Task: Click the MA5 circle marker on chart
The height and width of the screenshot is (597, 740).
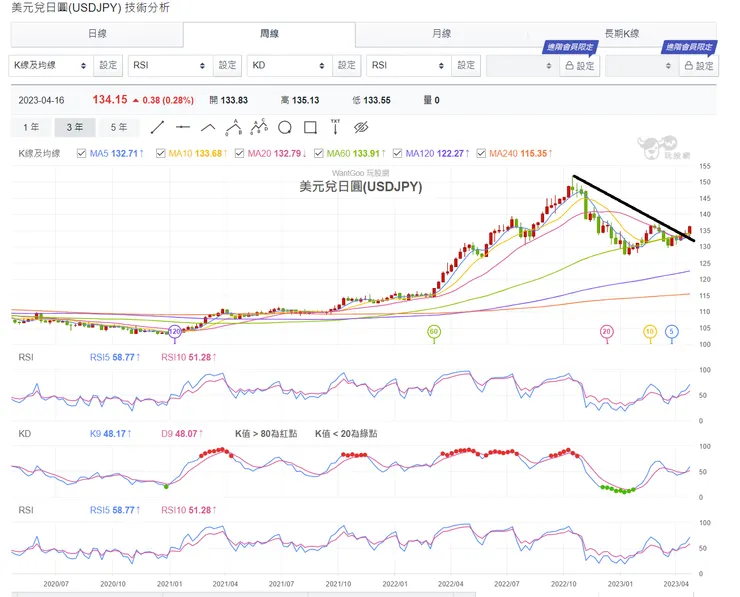Action: (x=672, y=331)
